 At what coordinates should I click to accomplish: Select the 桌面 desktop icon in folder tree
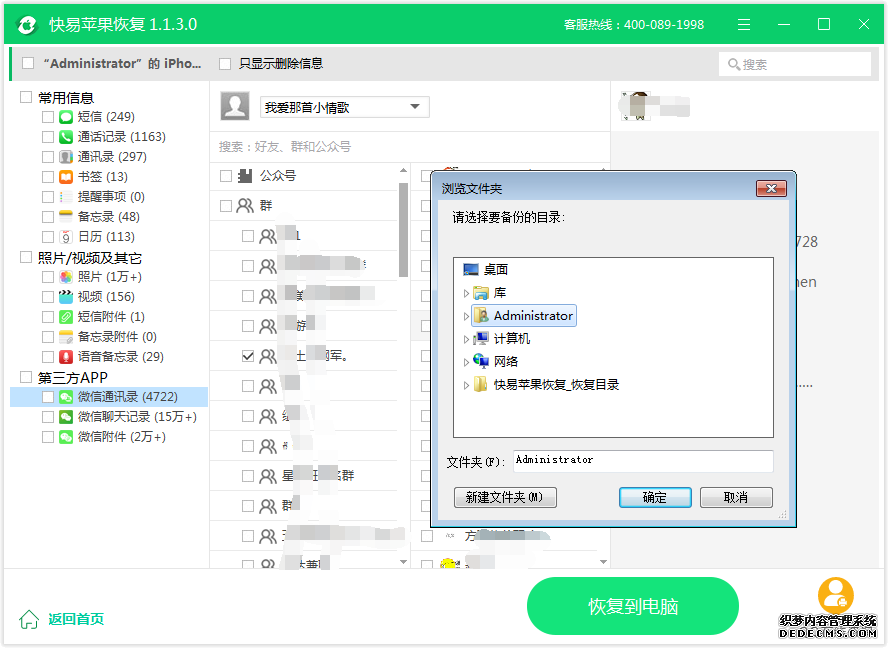click(471, 270)
